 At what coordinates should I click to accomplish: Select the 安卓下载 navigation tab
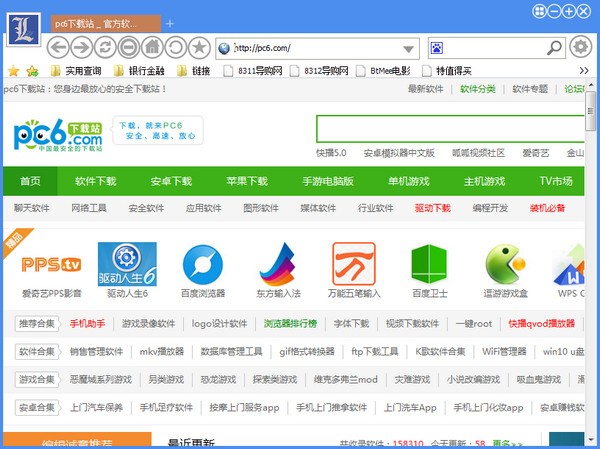[170, 181]
